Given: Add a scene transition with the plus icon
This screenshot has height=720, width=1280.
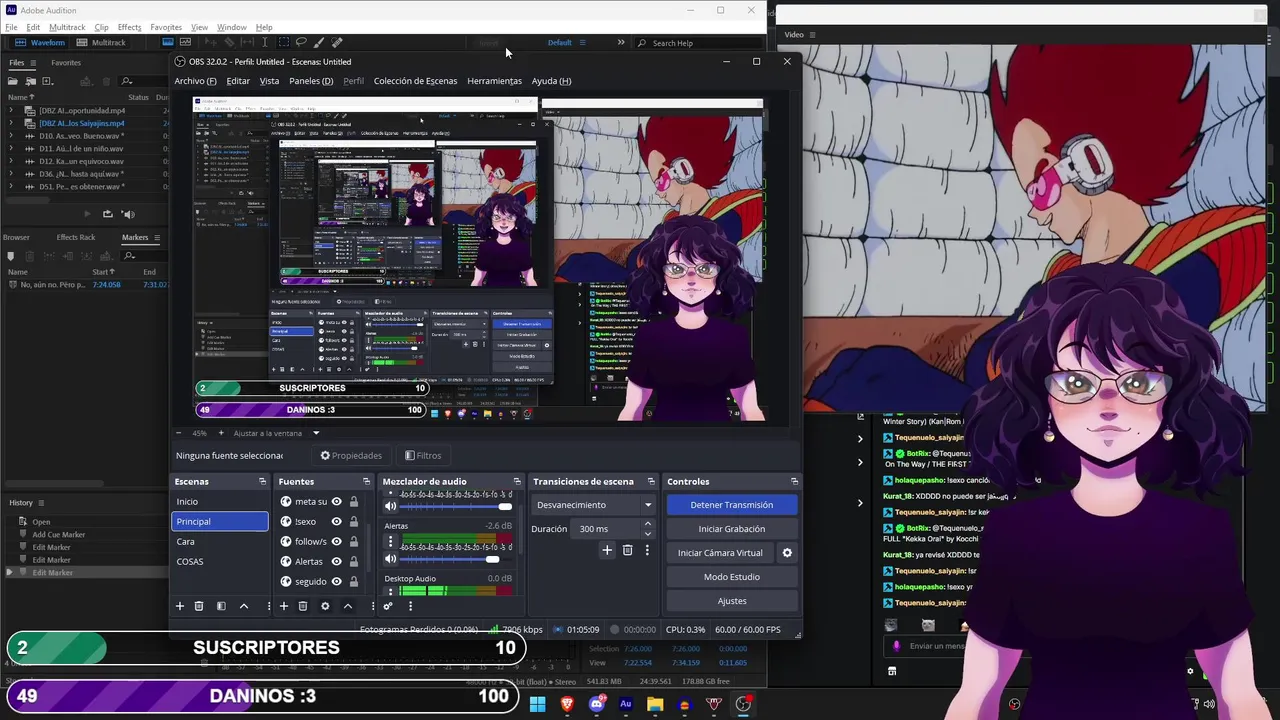Looking at the screenshot, I should (607, 550).
